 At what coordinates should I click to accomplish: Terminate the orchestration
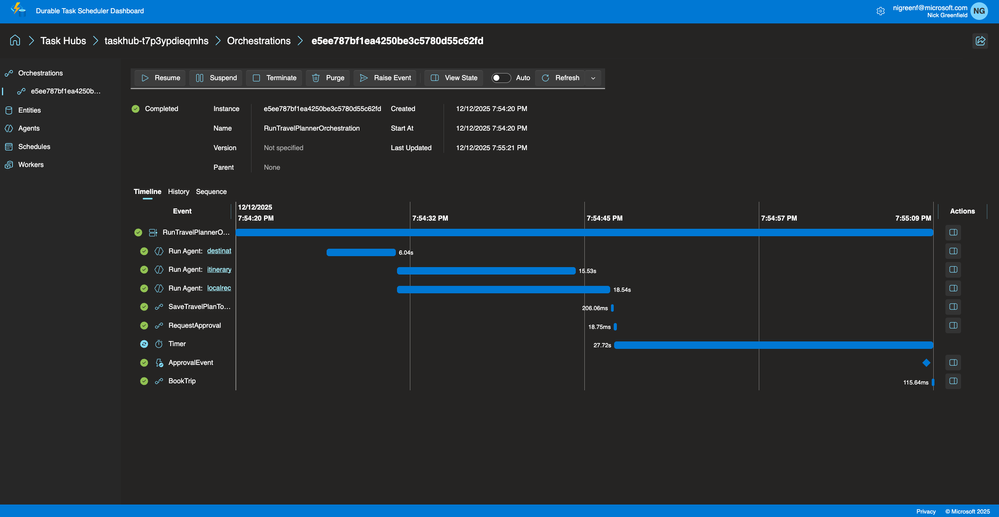click(274, 78)
